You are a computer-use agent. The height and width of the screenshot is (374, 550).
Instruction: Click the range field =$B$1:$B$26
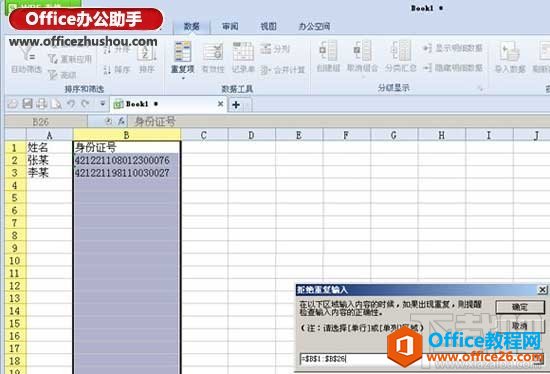pos(417,359)
